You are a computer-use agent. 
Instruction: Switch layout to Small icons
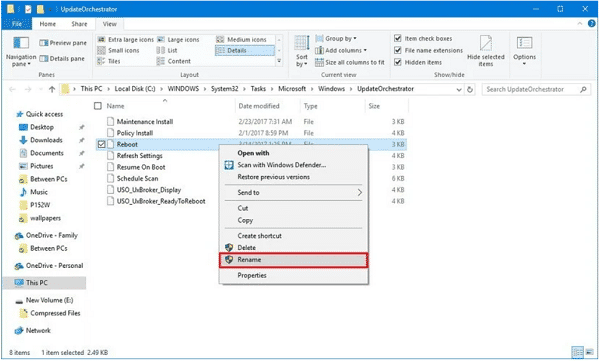[x=118, y=50]
